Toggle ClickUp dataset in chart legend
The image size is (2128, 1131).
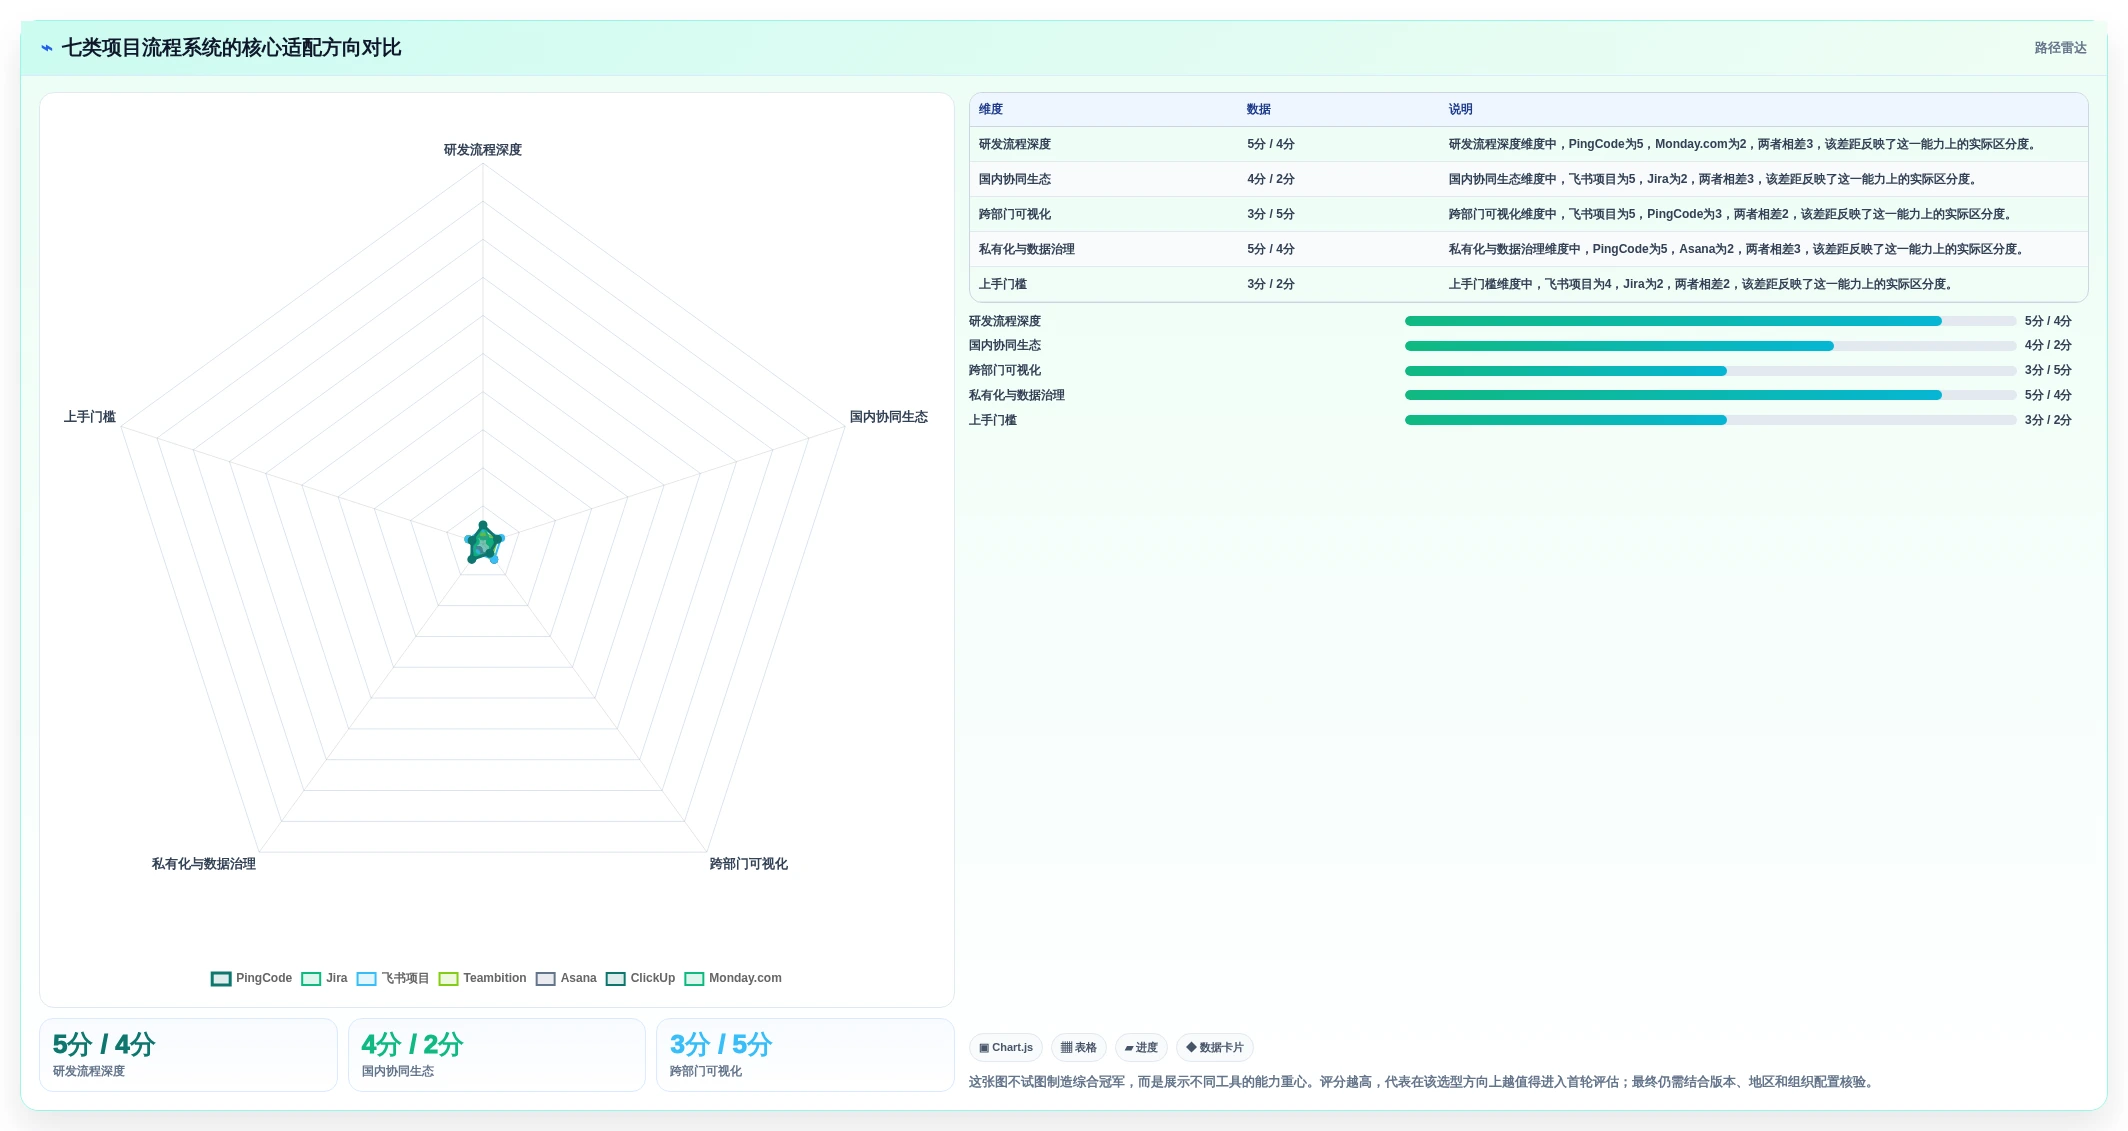(x=640, y=978)
